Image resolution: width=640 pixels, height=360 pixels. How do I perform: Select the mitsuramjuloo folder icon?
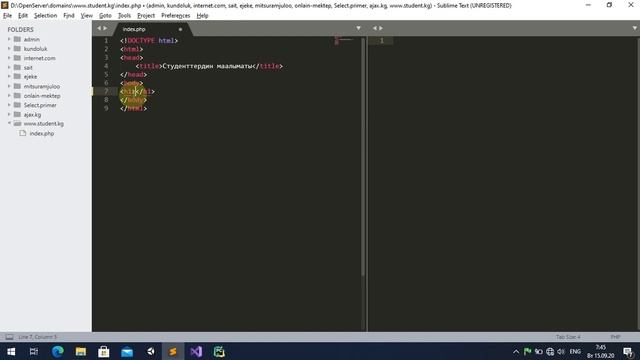coord(17,86)
